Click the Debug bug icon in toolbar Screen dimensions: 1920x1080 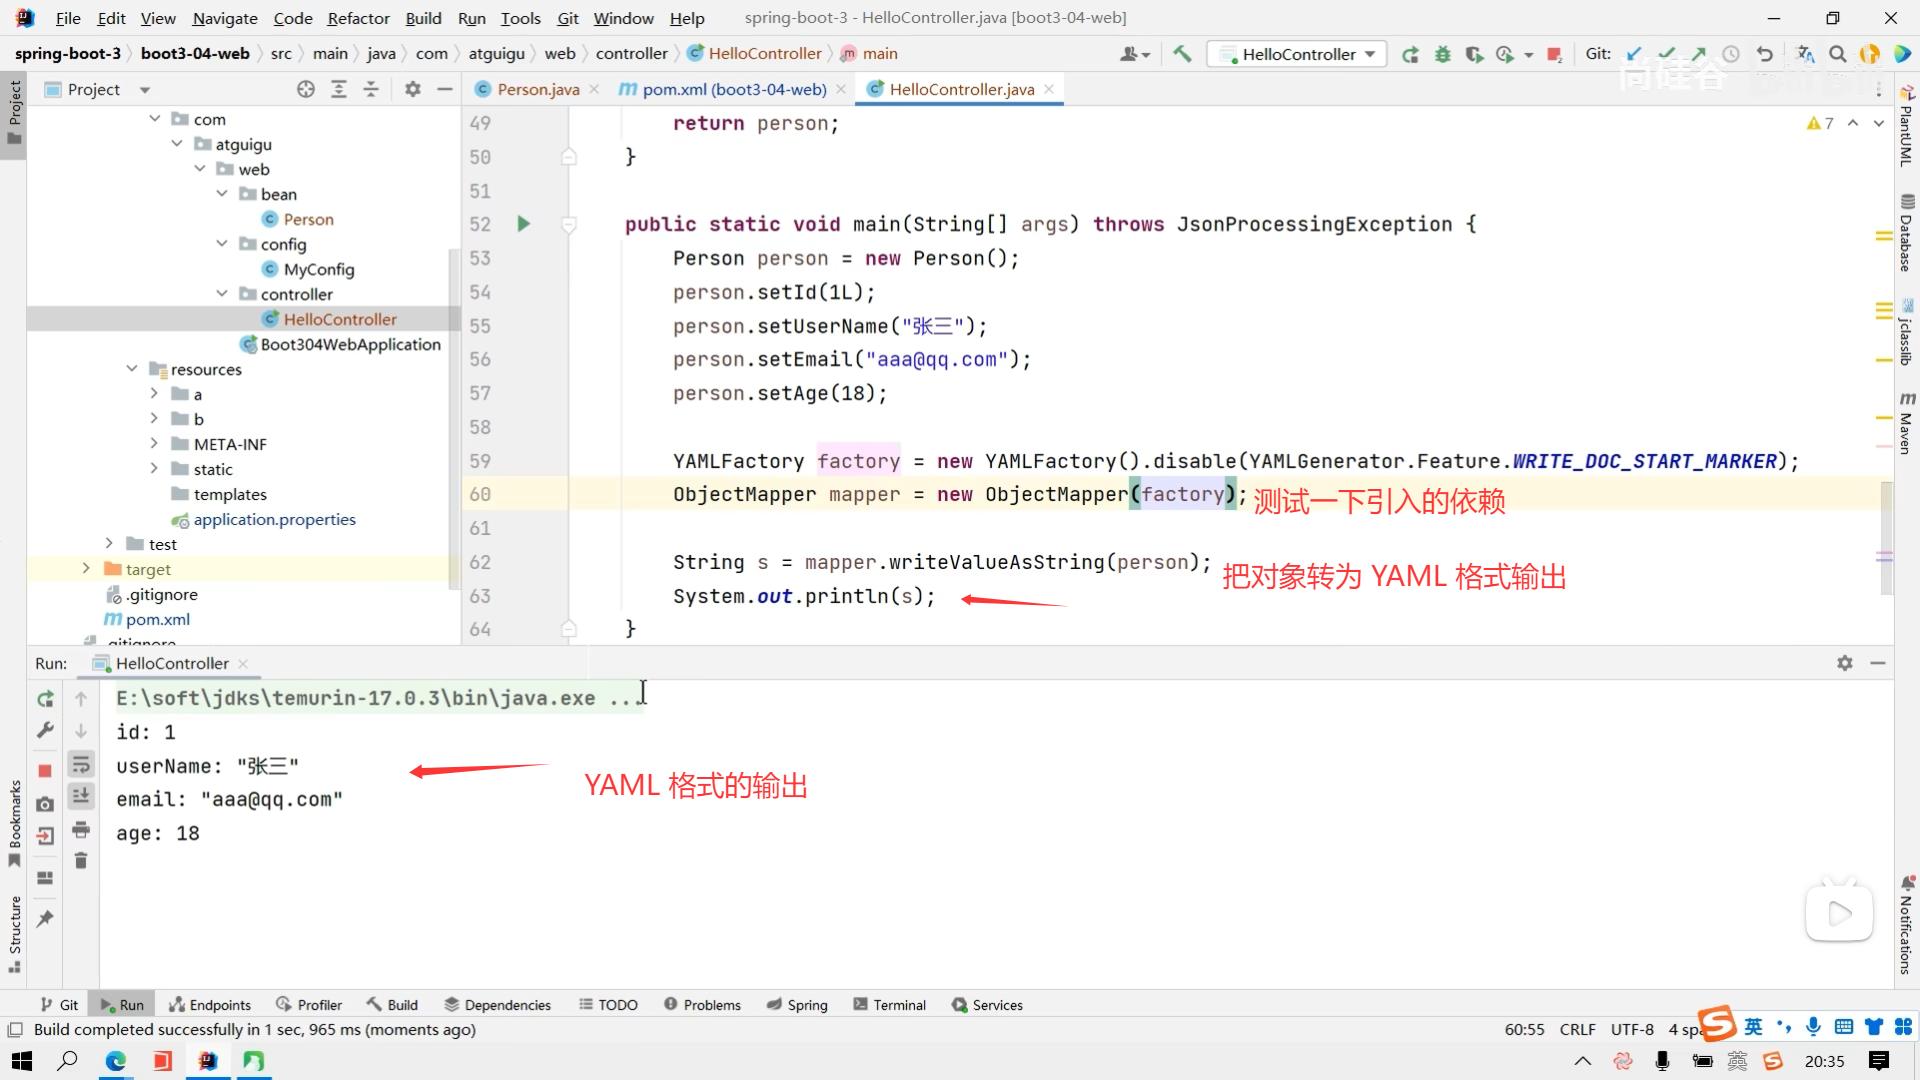1442,54
